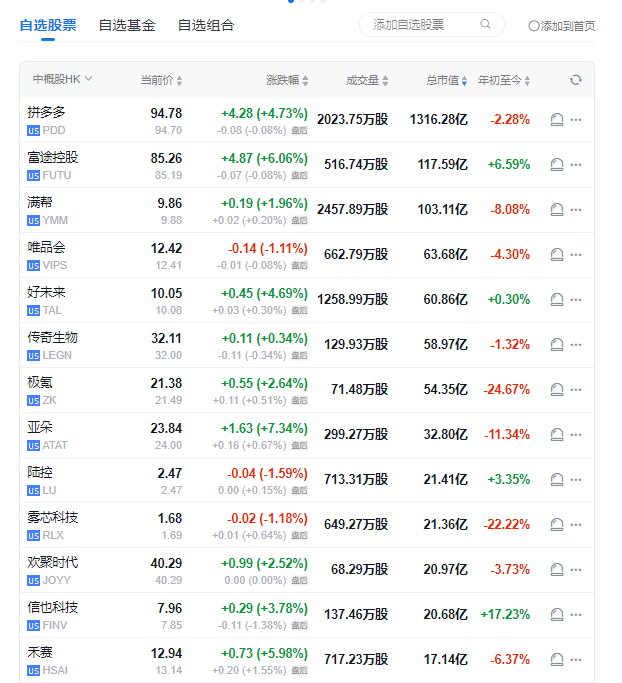Open the 富途控股 stock link
This screenshot has width=622, height=683.
[53, 157]
